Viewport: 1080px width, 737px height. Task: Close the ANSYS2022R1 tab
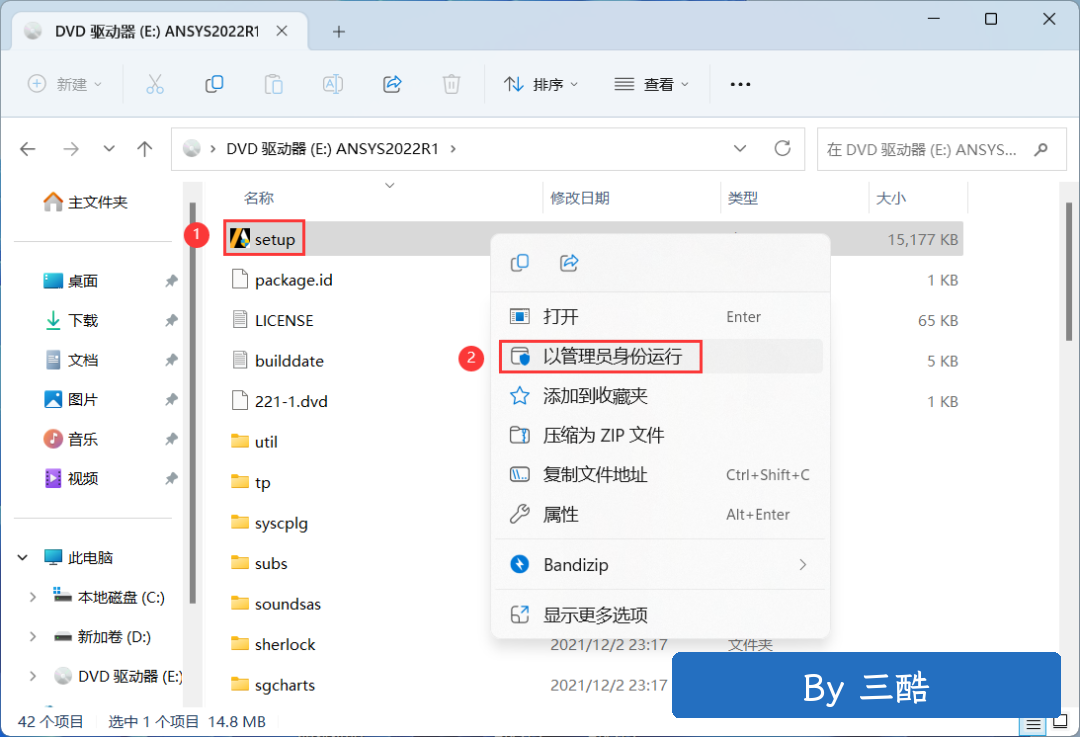(x=282, y=32)
